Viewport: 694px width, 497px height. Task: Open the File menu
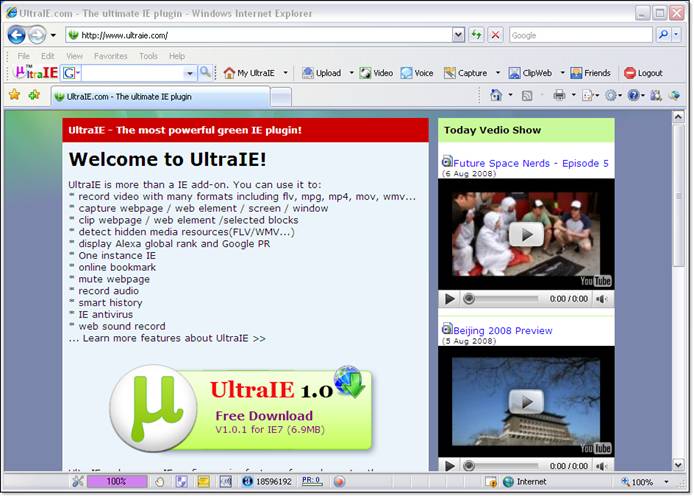[x=23, y=56]
